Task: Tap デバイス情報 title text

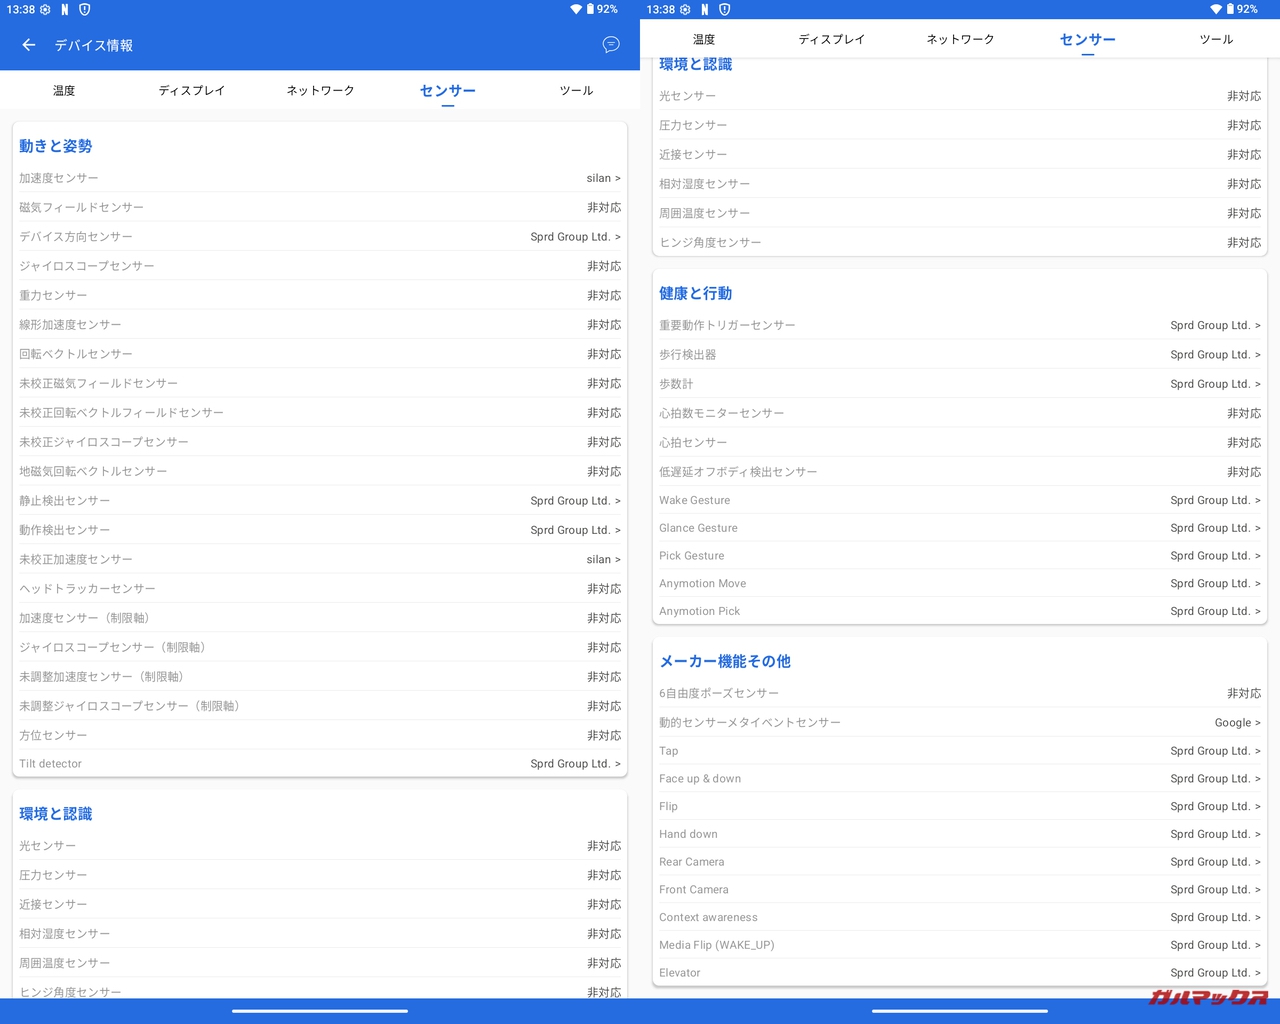Action: coord(94,45)
